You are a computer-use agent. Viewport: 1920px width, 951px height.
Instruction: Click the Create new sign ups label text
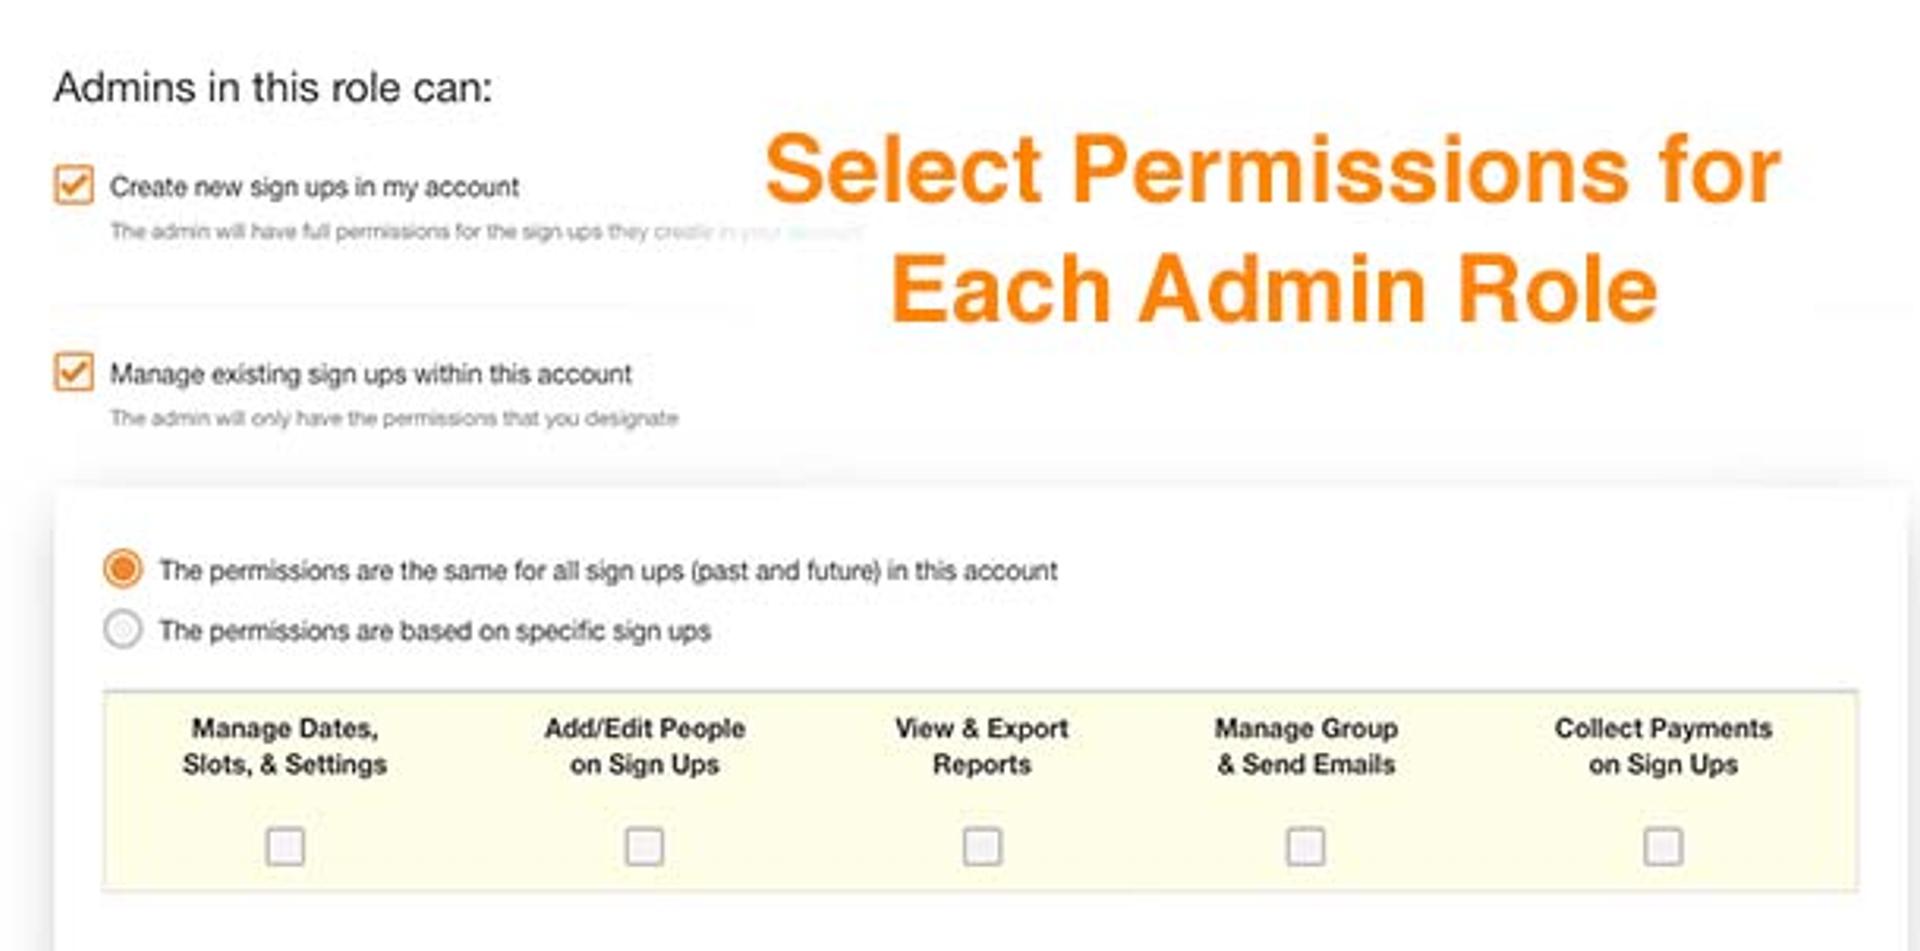[314, 187]
